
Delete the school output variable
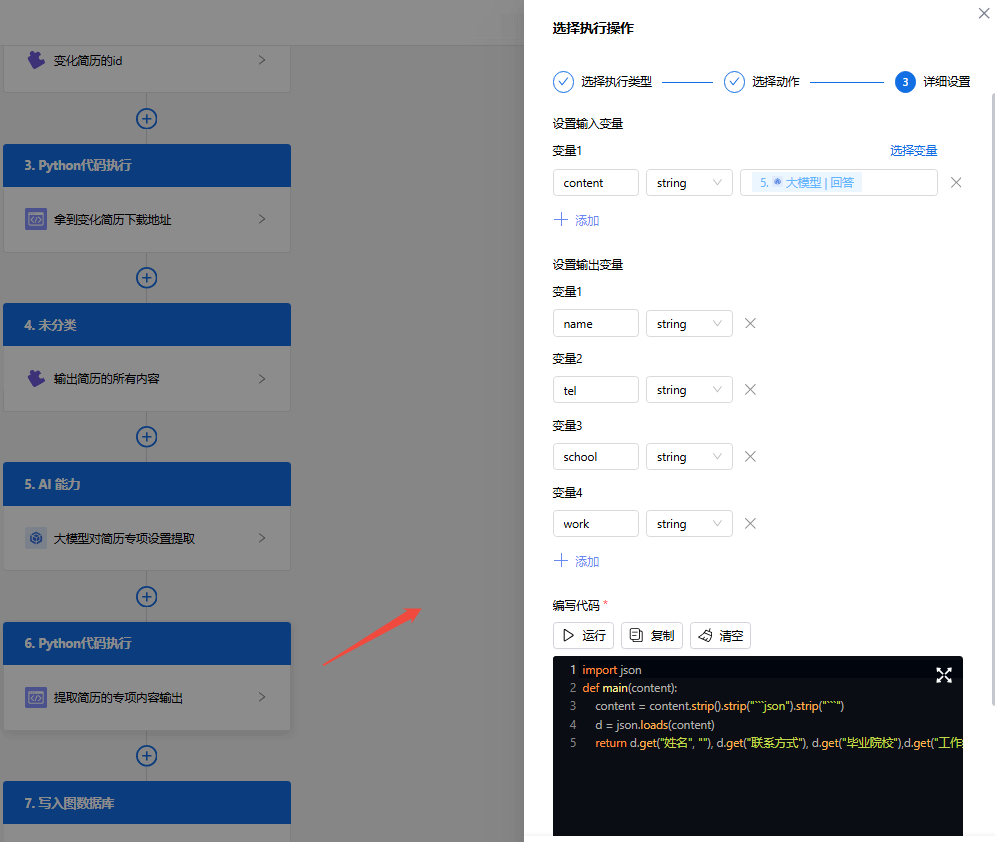tap(750, 457)
